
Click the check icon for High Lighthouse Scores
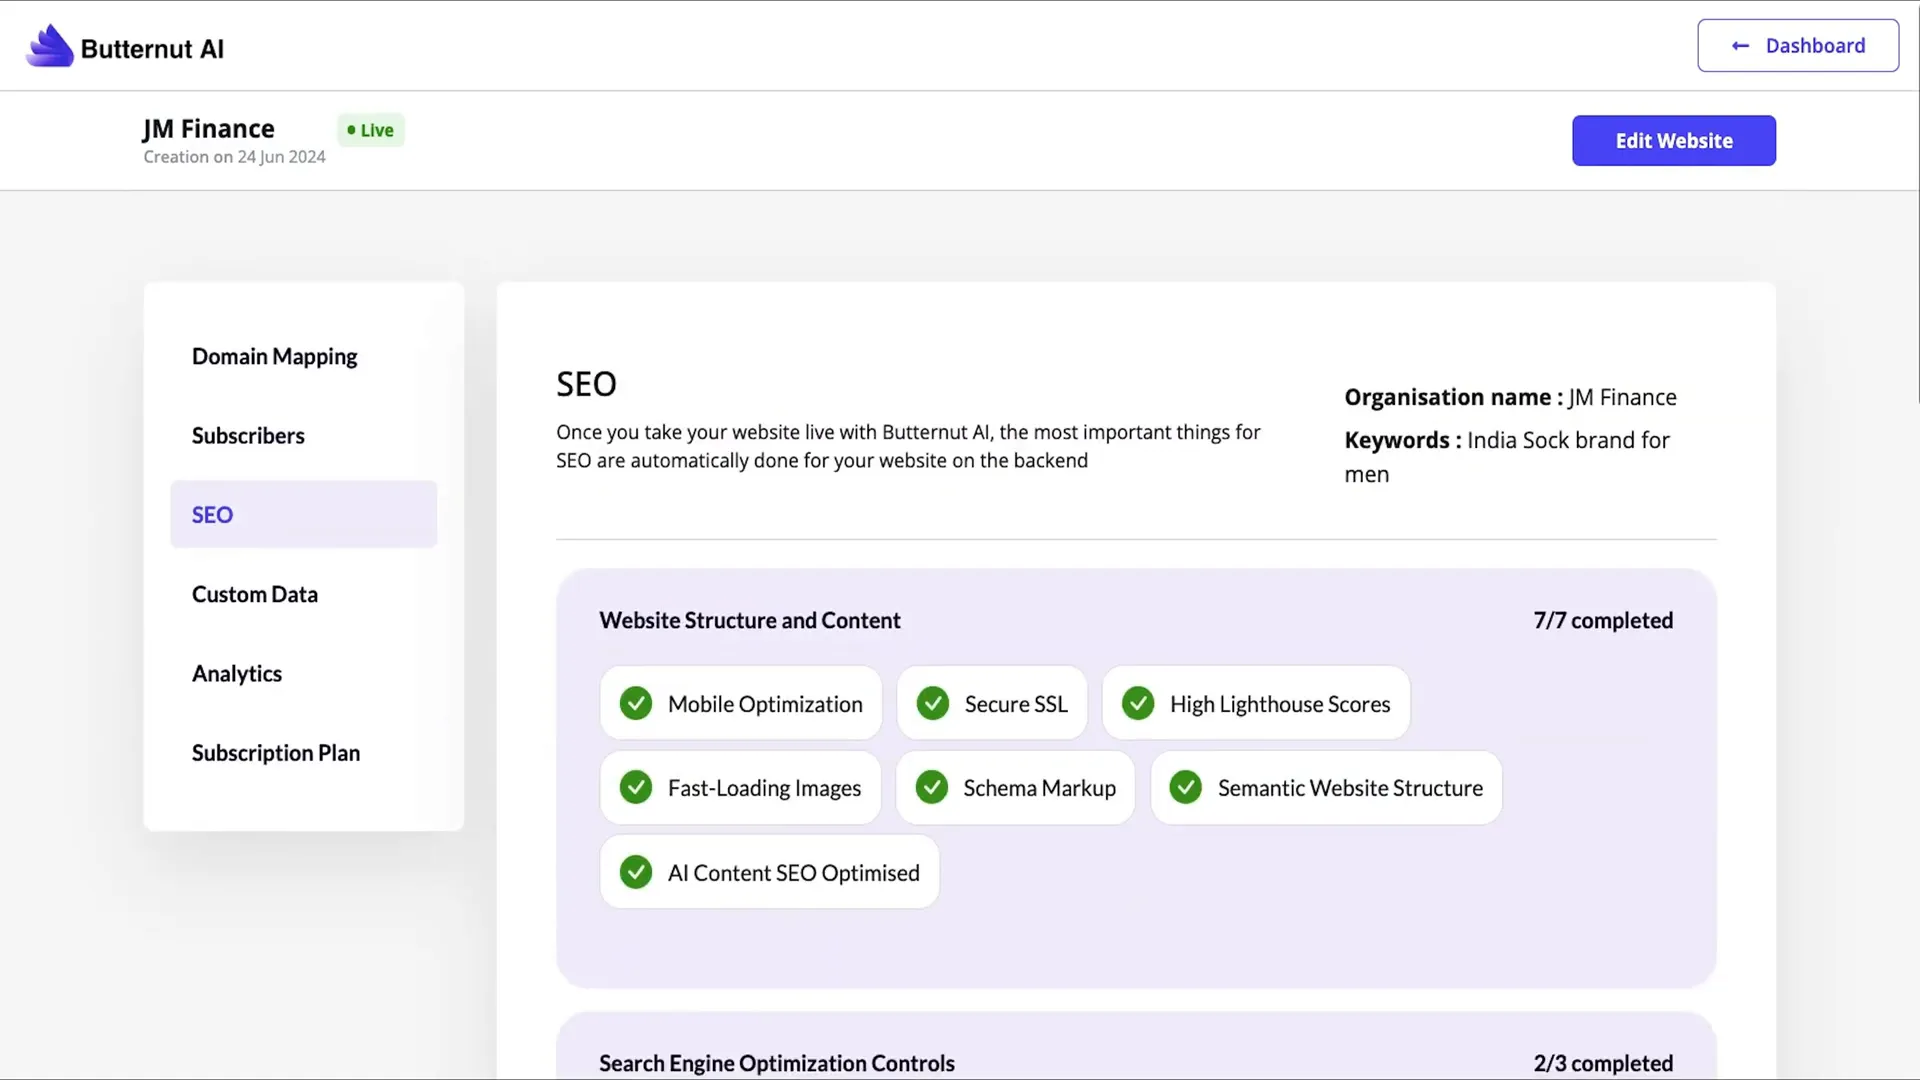point(1138,703)
